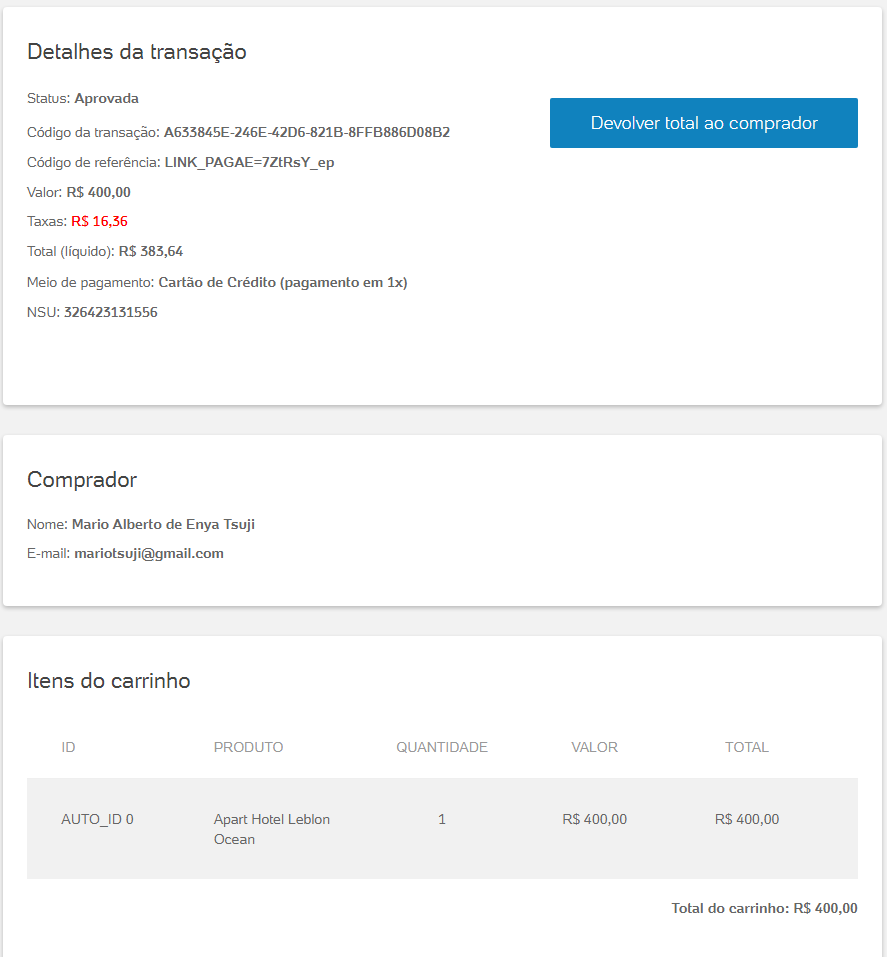Screen dimensions: 887x957
Task: Click the Total (líquido) amount R$ 383,64
Action: point(151,251)
